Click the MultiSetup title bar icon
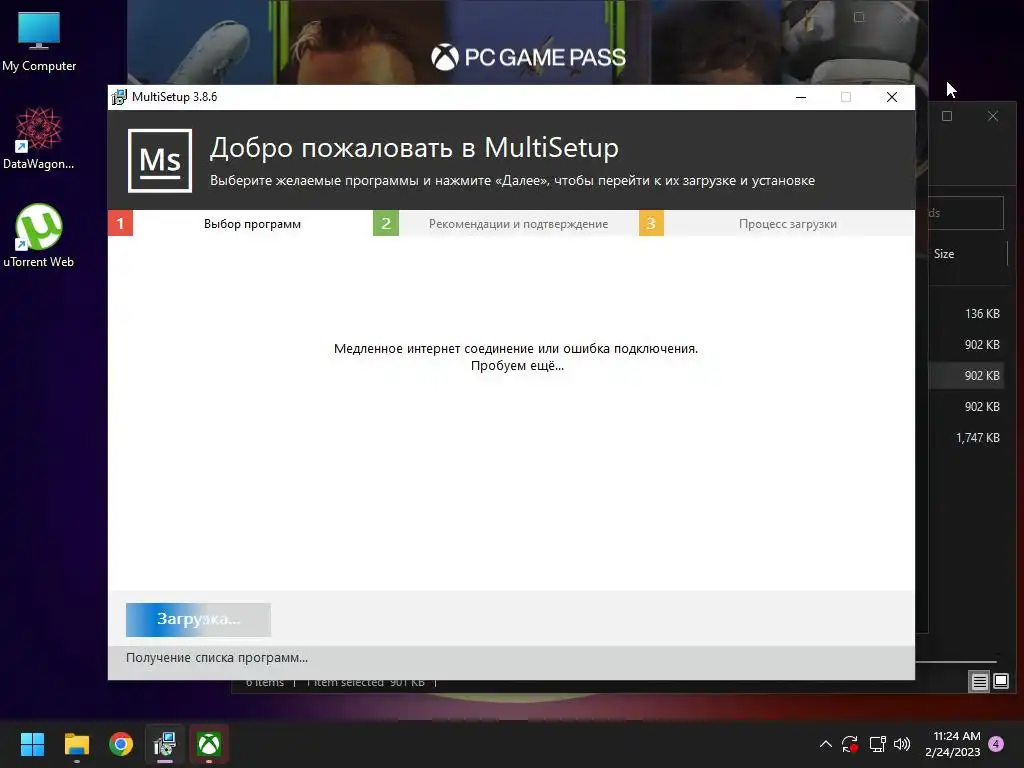Screen dimensions: 1024x768 (x=119, y=97)
